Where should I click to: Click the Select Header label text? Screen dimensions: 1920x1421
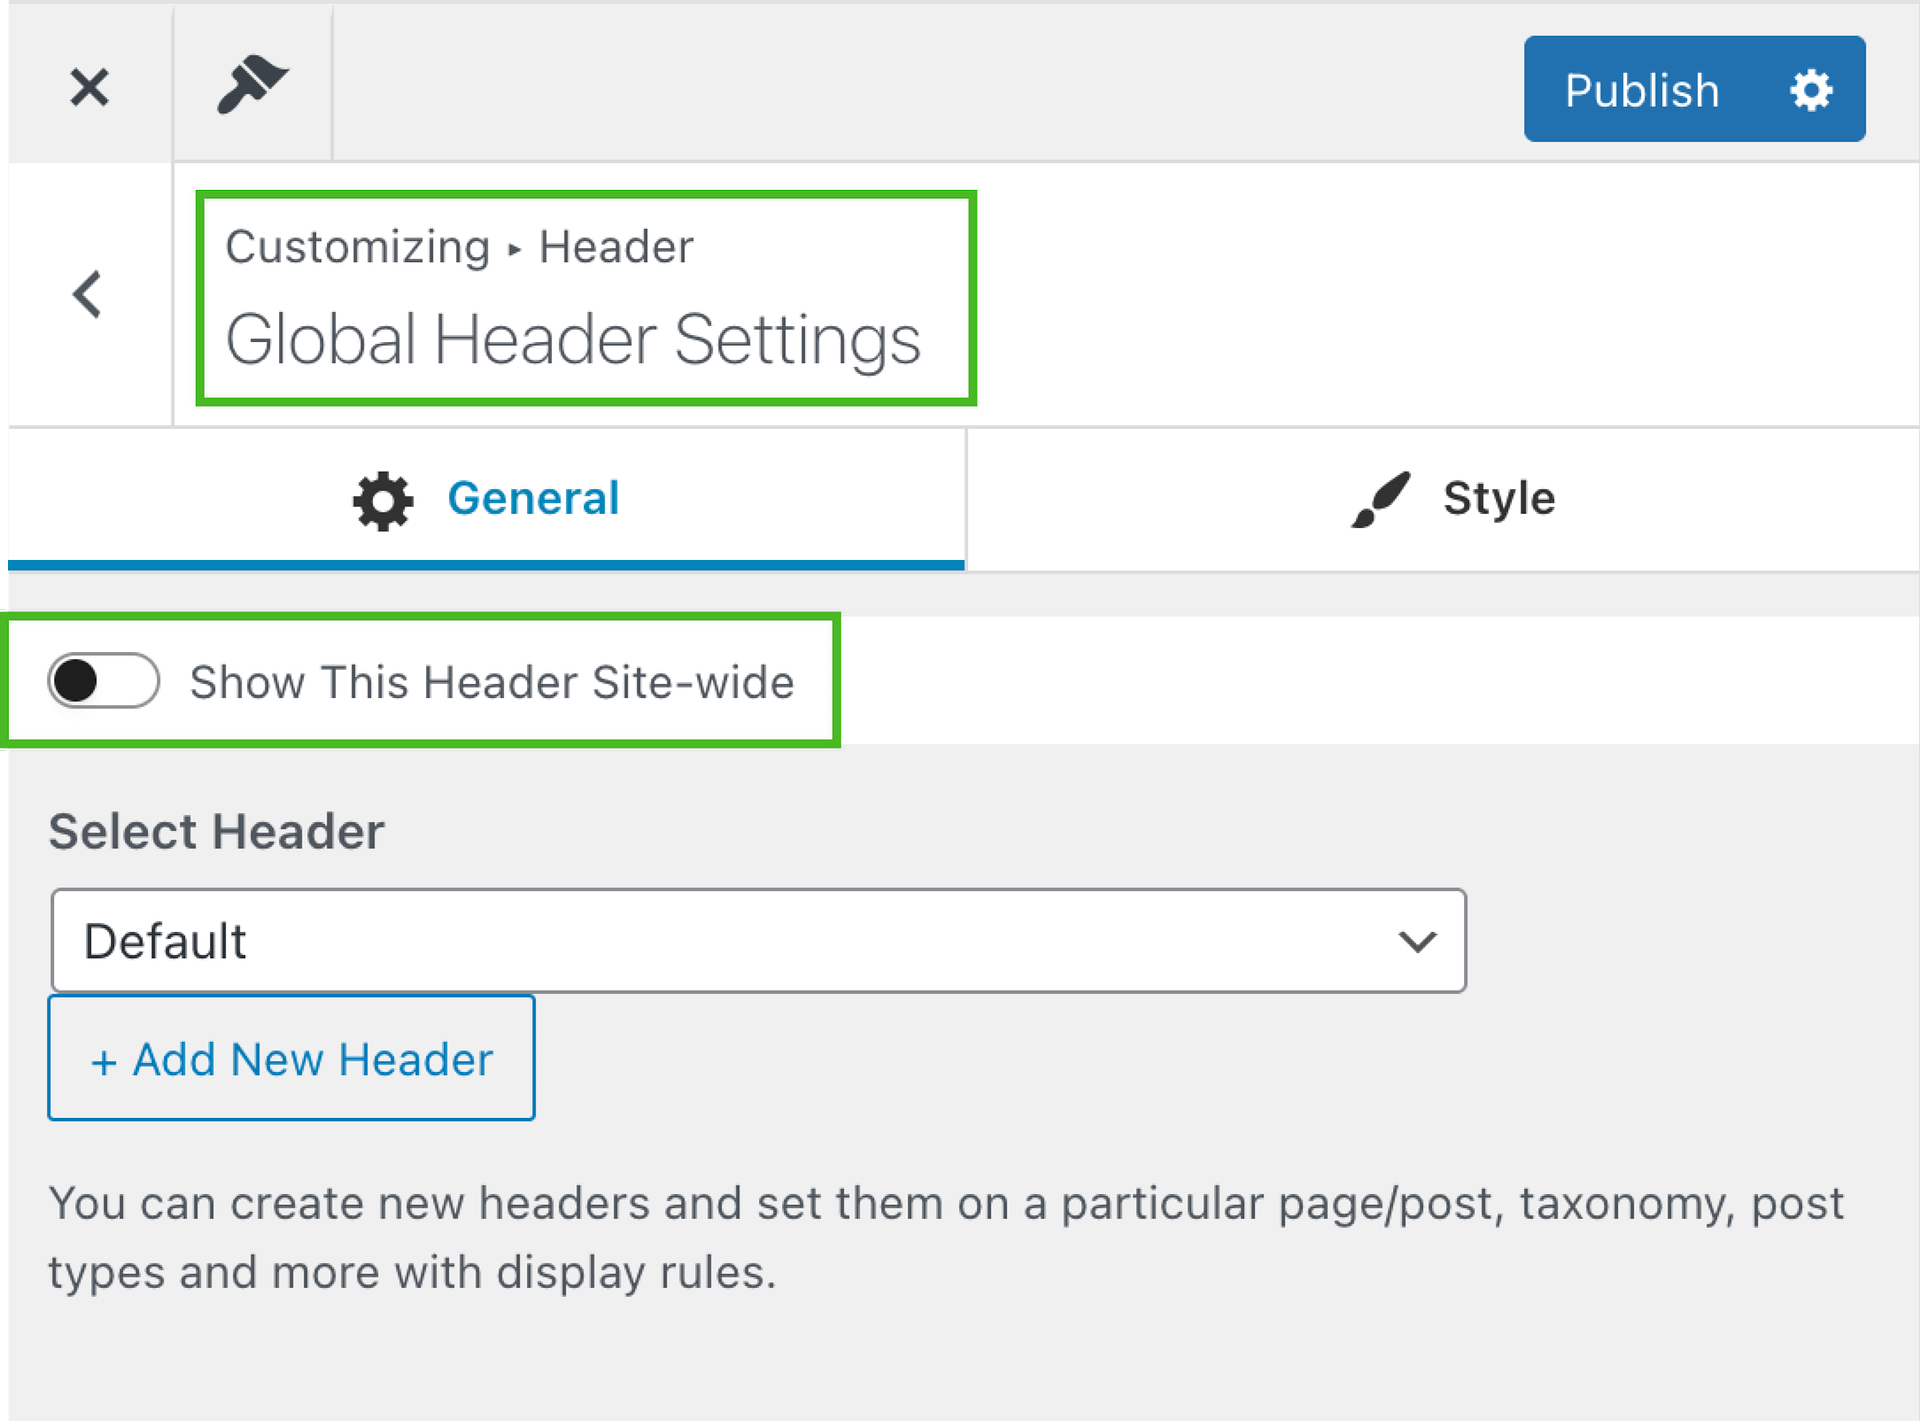pyautogui.click(x=215, y=830)
